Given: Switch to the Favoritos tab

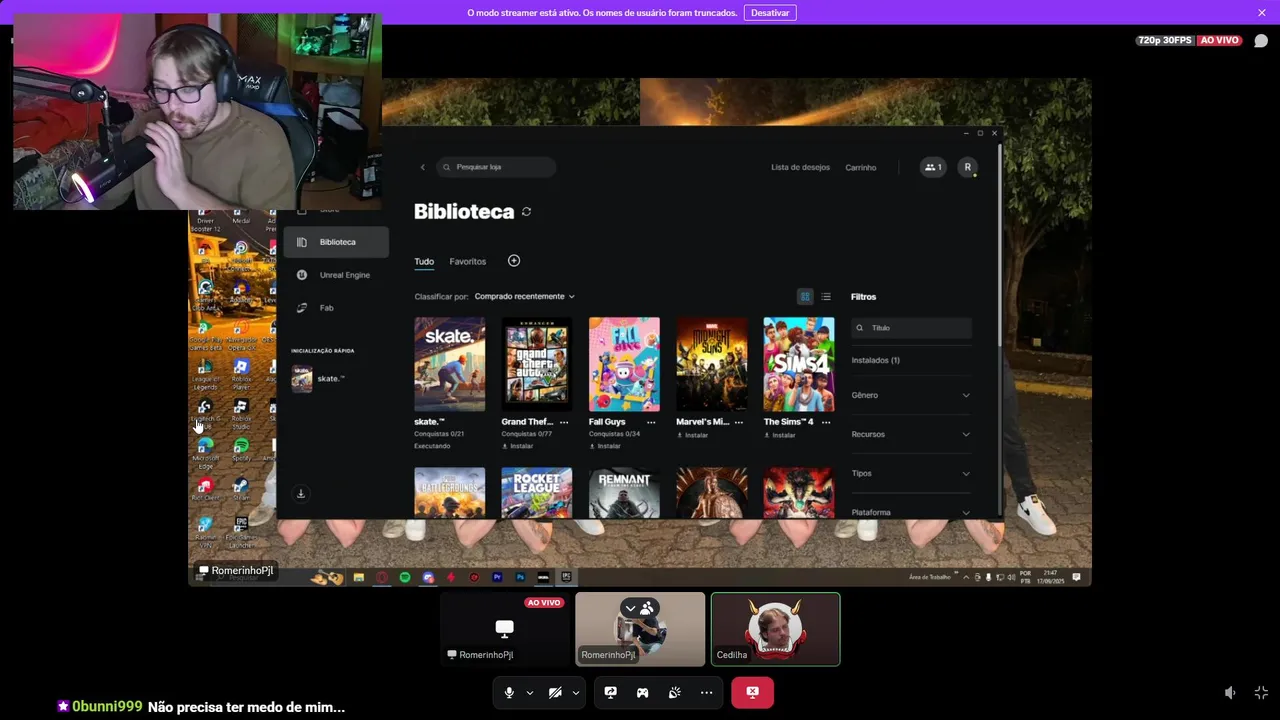Looking at the screenshot, I should click(x=467, y=261).
